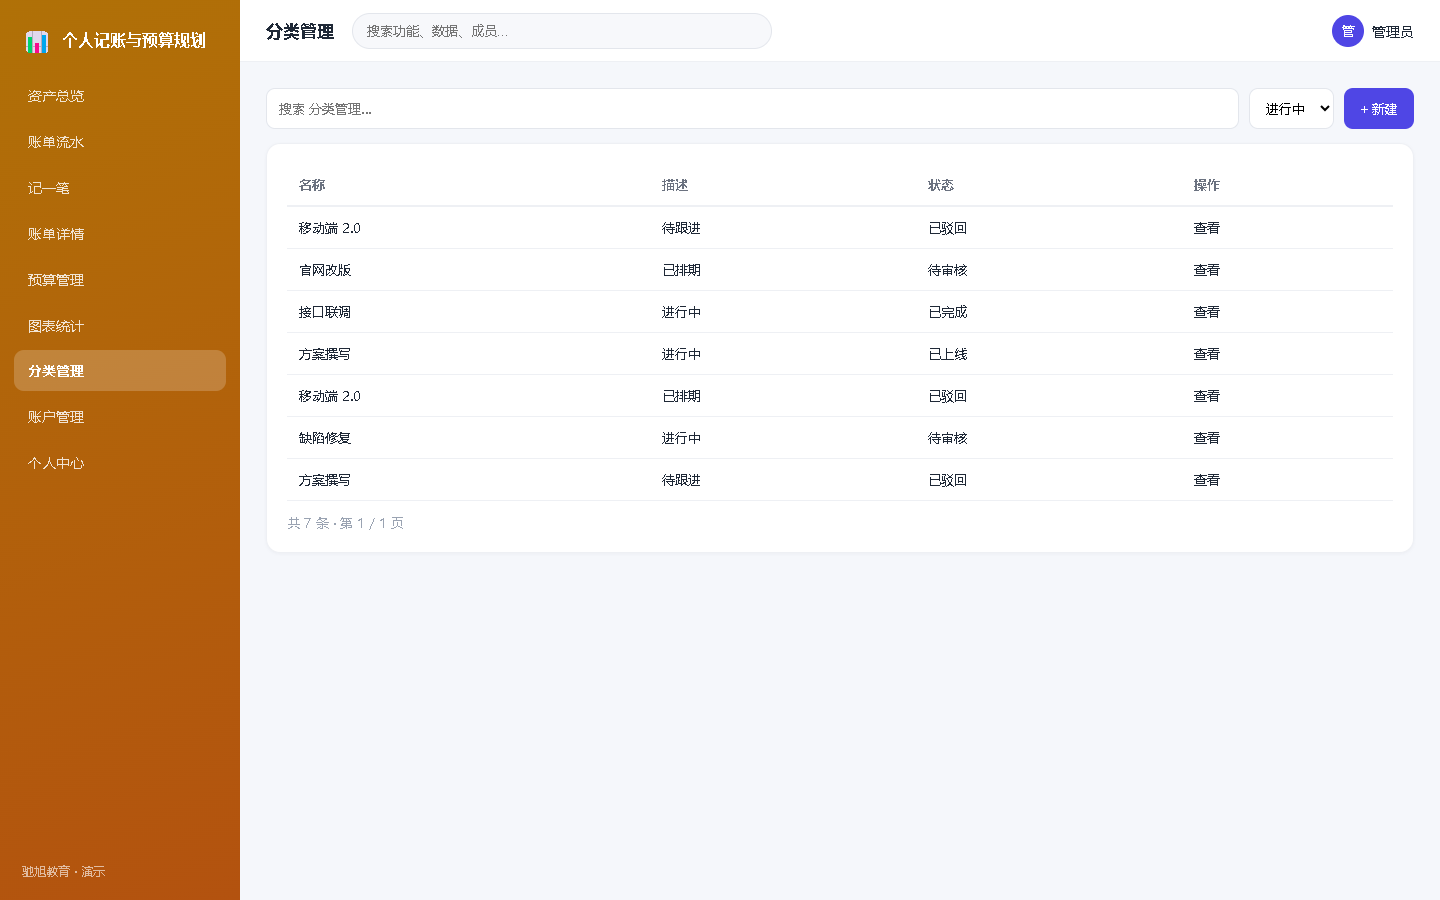The height and width of the screenshot is (900, 1440).
Task: Click the 驰旭教育 · 演示 footer text
Action: (64, 872)
